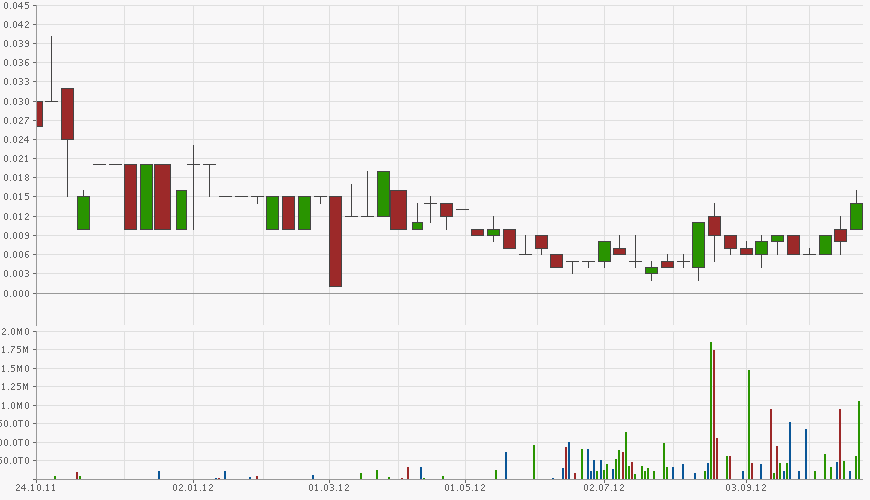Click the 0.042 price axis label

pos(16,24)
